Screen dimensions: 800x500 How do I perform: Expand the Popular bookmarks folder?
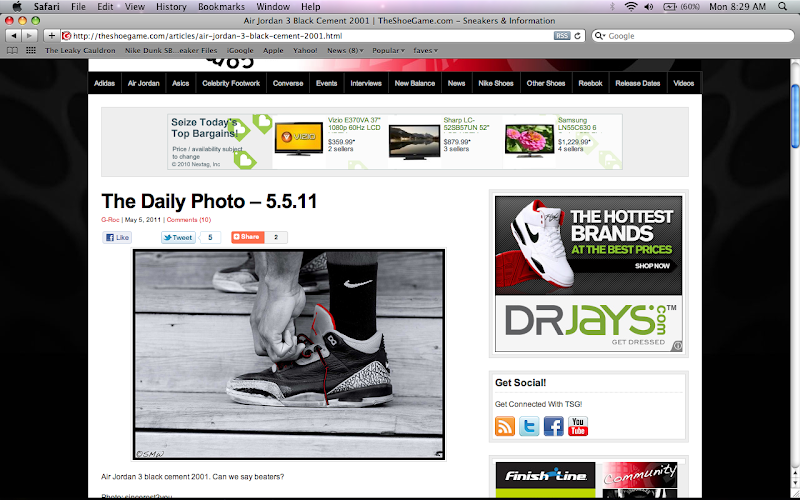coord(388,51)
